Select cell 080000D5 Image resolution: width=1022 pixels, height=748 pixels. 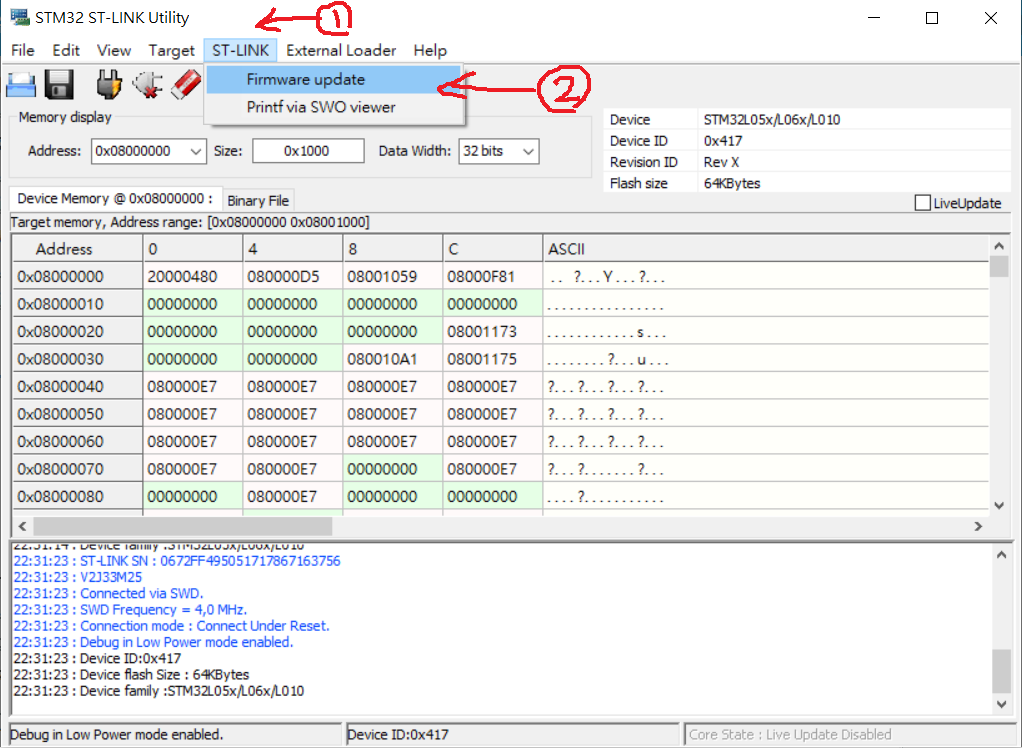pyautogui.click(x=293, y=276)
